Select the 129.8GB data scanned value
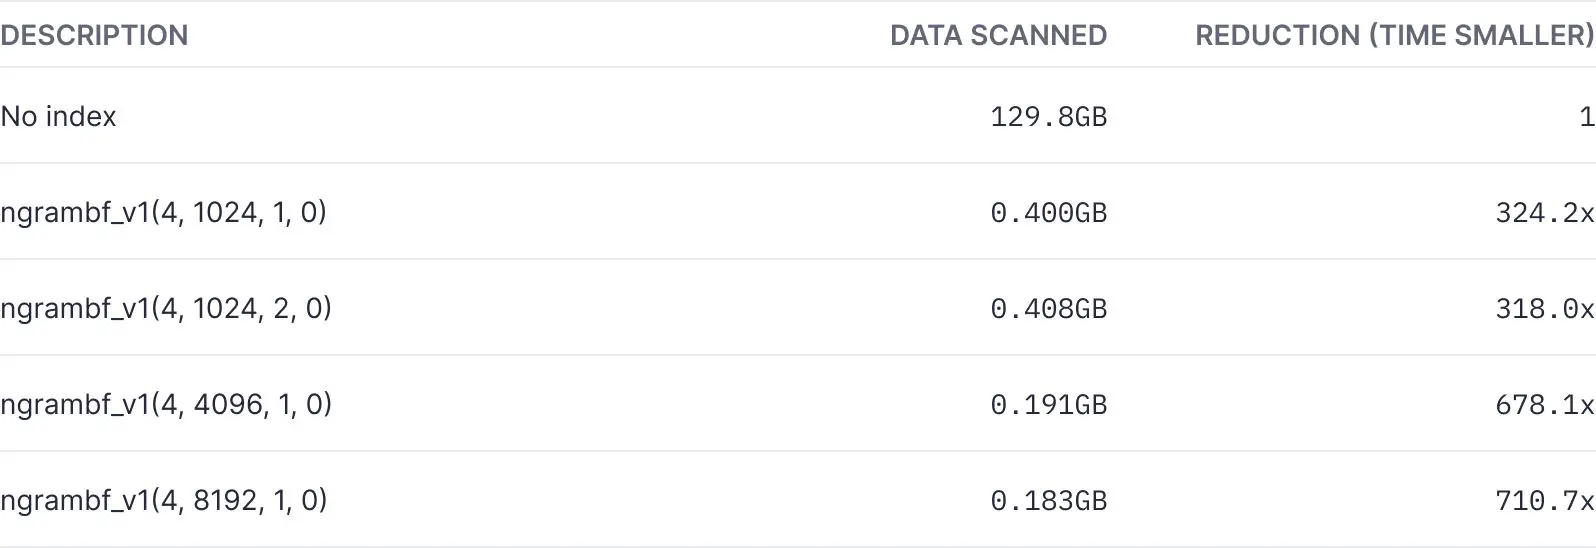 [x=1048, y=116]
